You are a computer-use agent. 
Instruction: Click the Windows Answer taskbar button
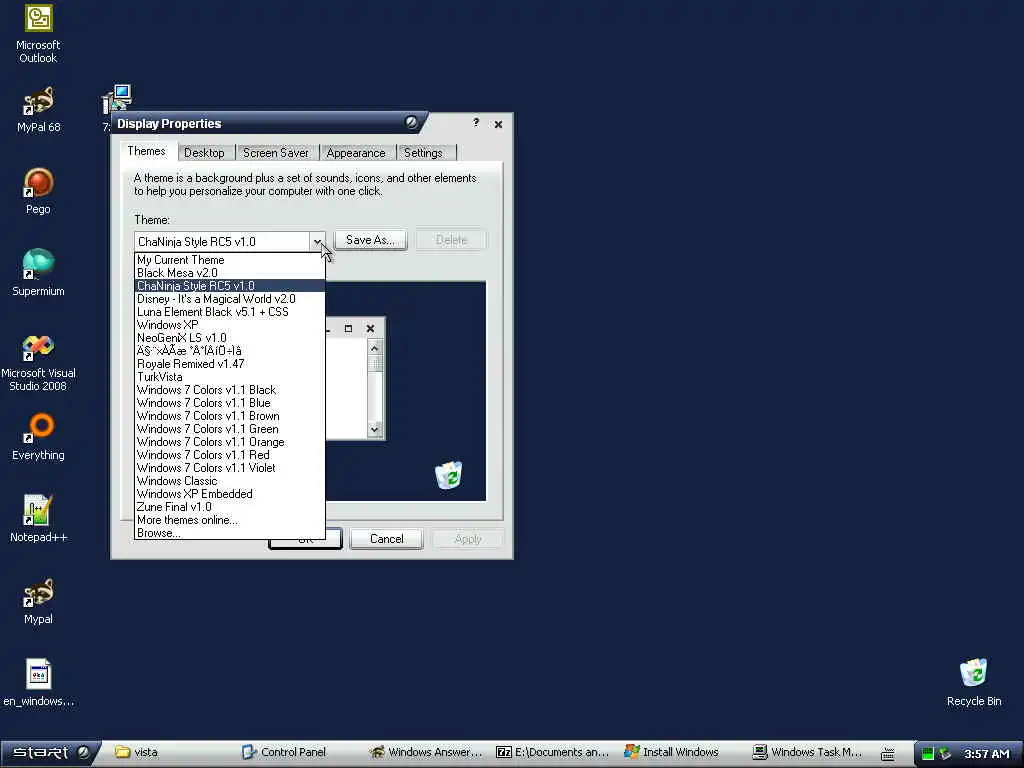pos(426,752)
